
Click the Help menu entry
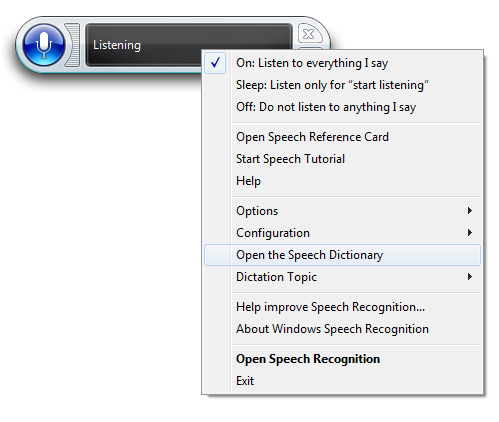point(342,181)
